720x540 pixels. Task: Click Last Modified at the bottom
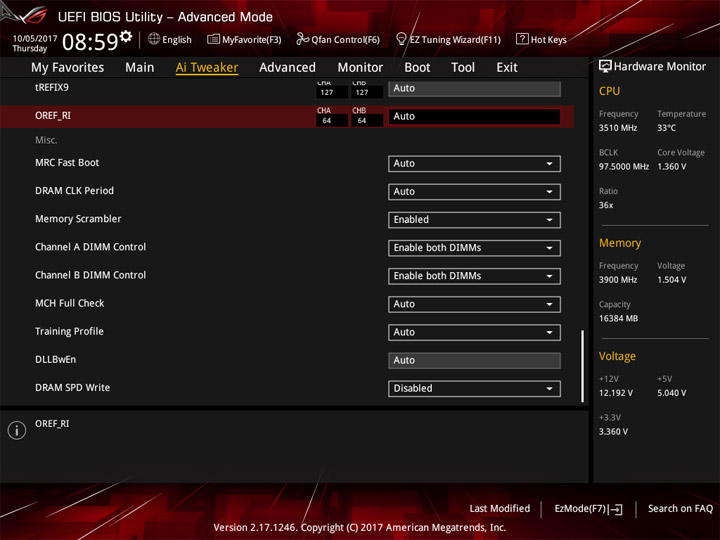tap(500, 508)
